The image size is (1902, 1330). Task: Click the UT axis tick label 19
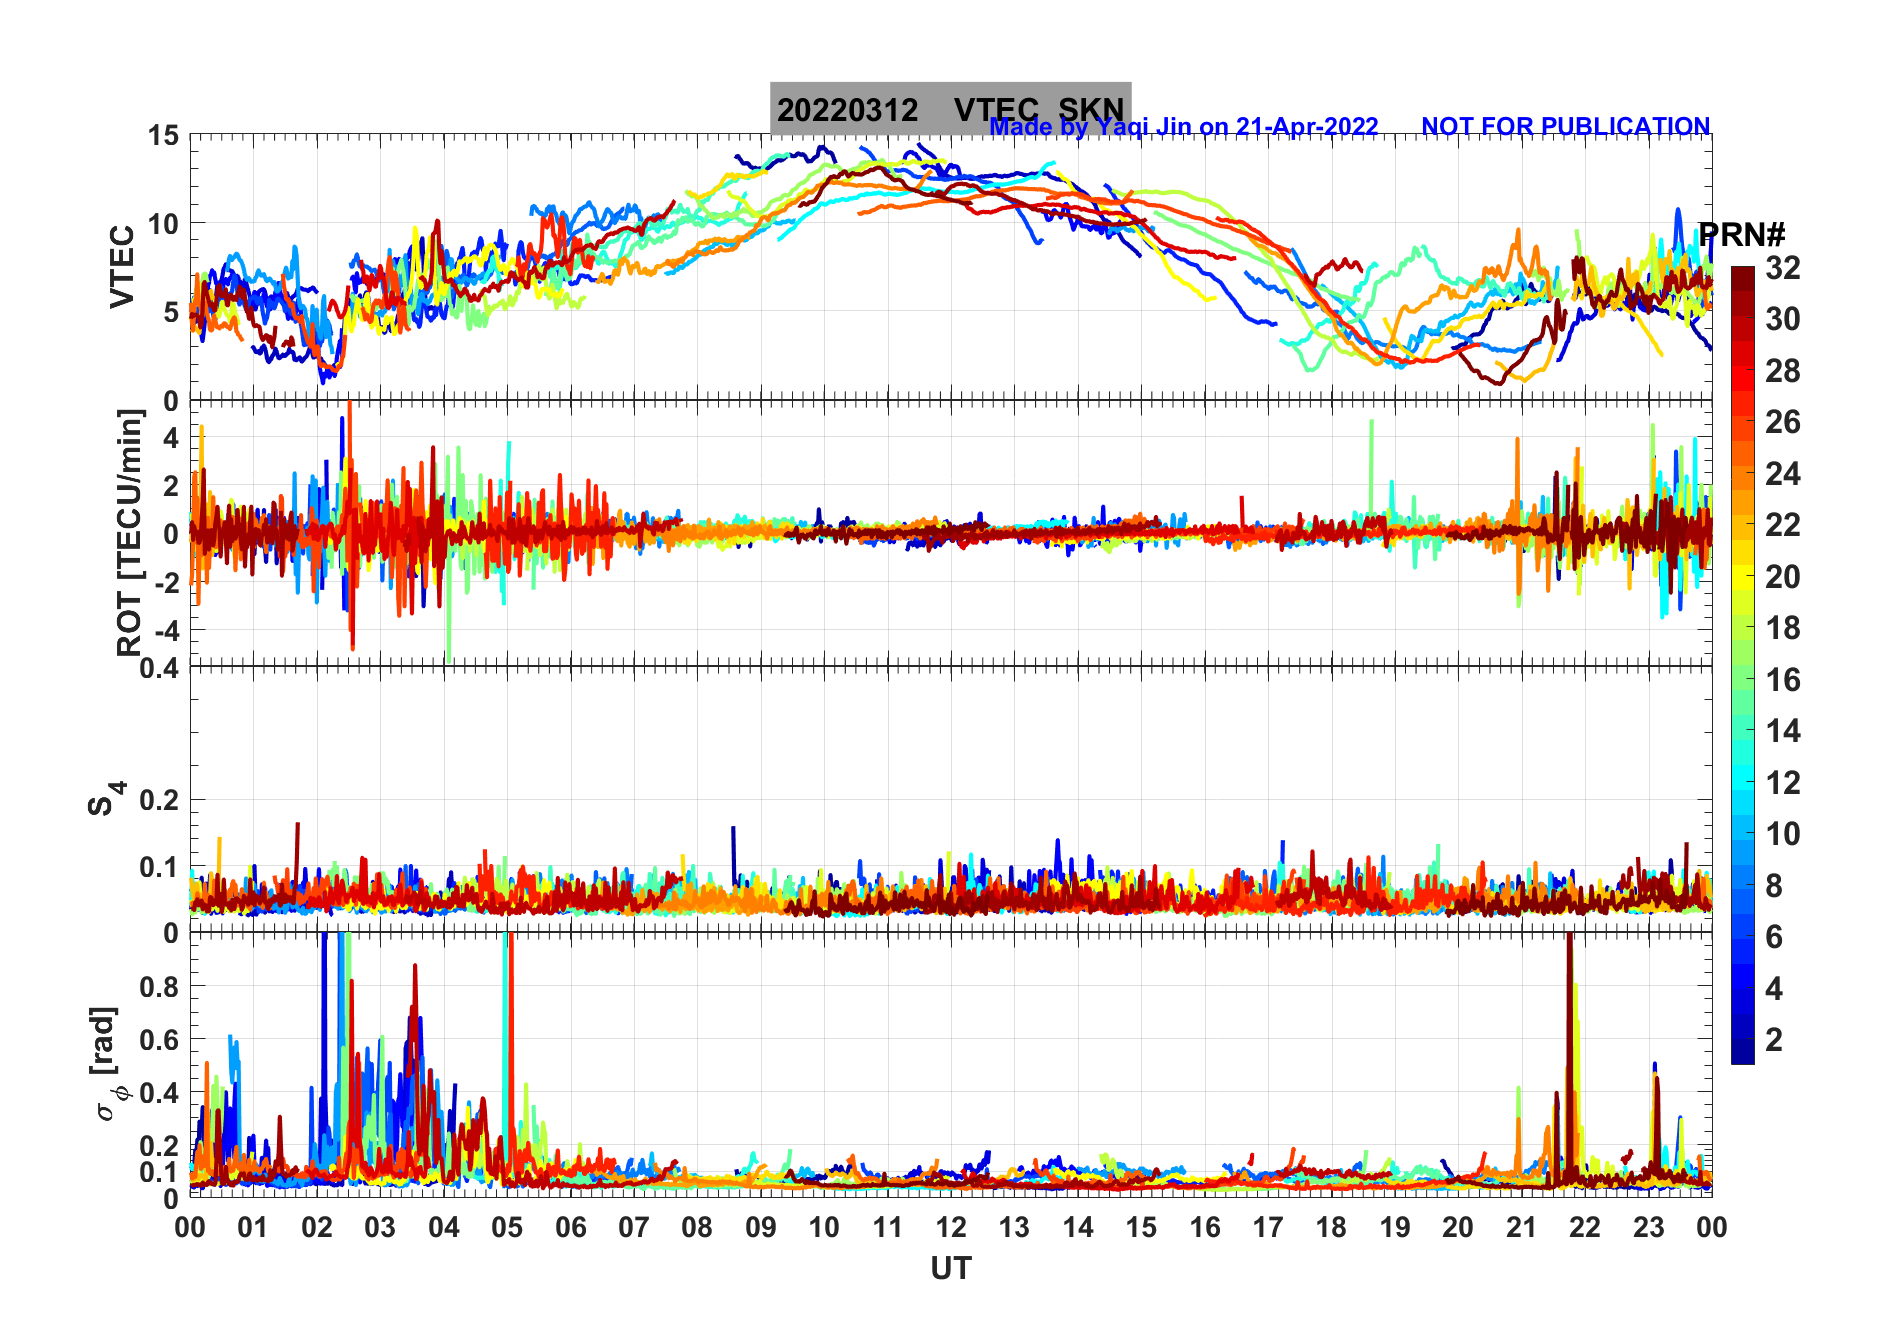(x=1395, y=1228)
